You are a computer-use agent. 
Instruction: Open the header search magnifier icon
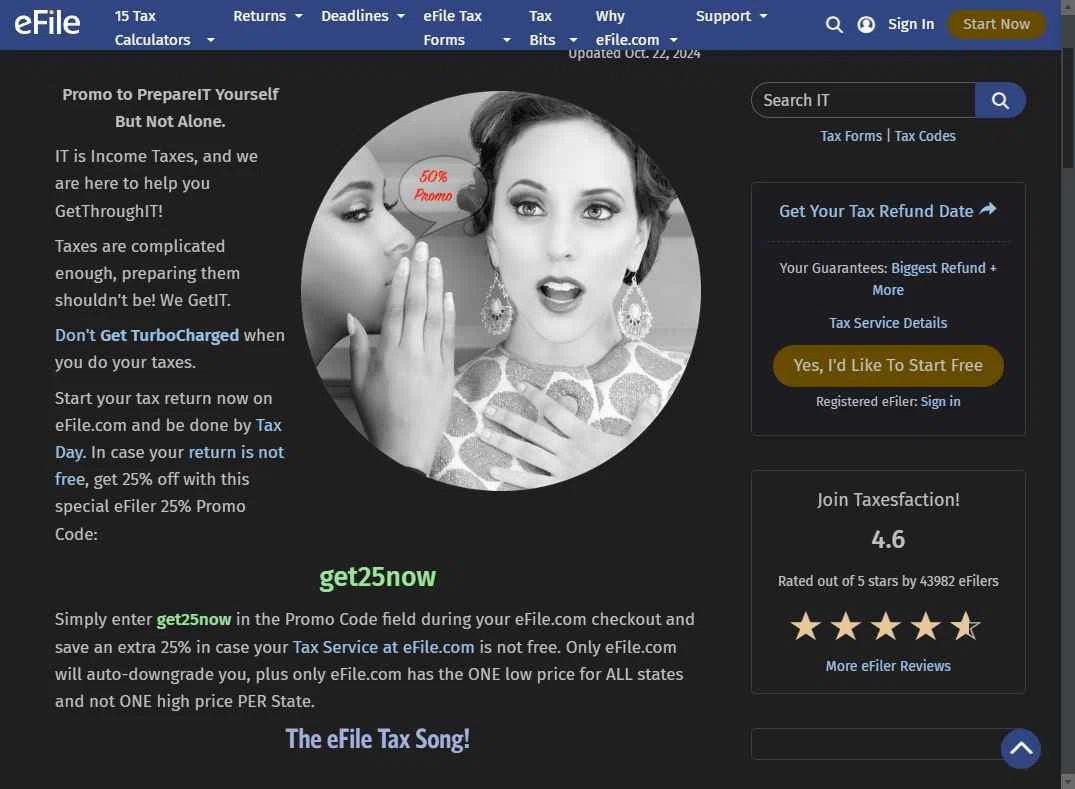point(834,25)
